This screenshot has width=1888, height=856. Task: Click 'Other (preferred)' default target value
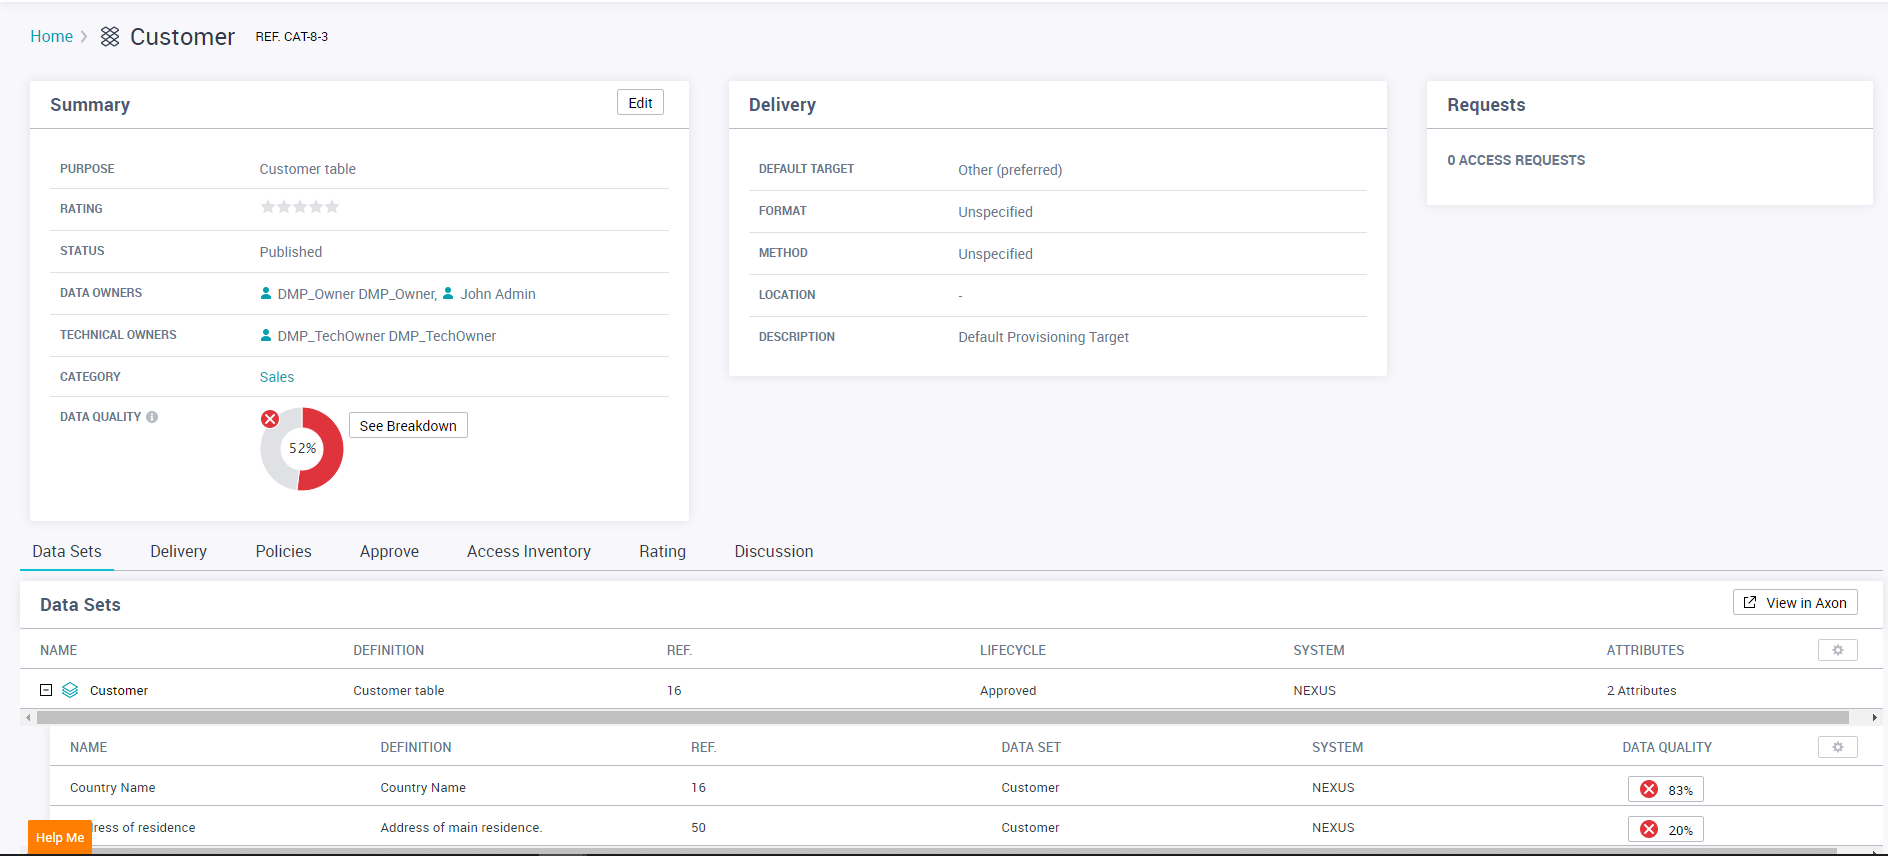pos(1010,170)
